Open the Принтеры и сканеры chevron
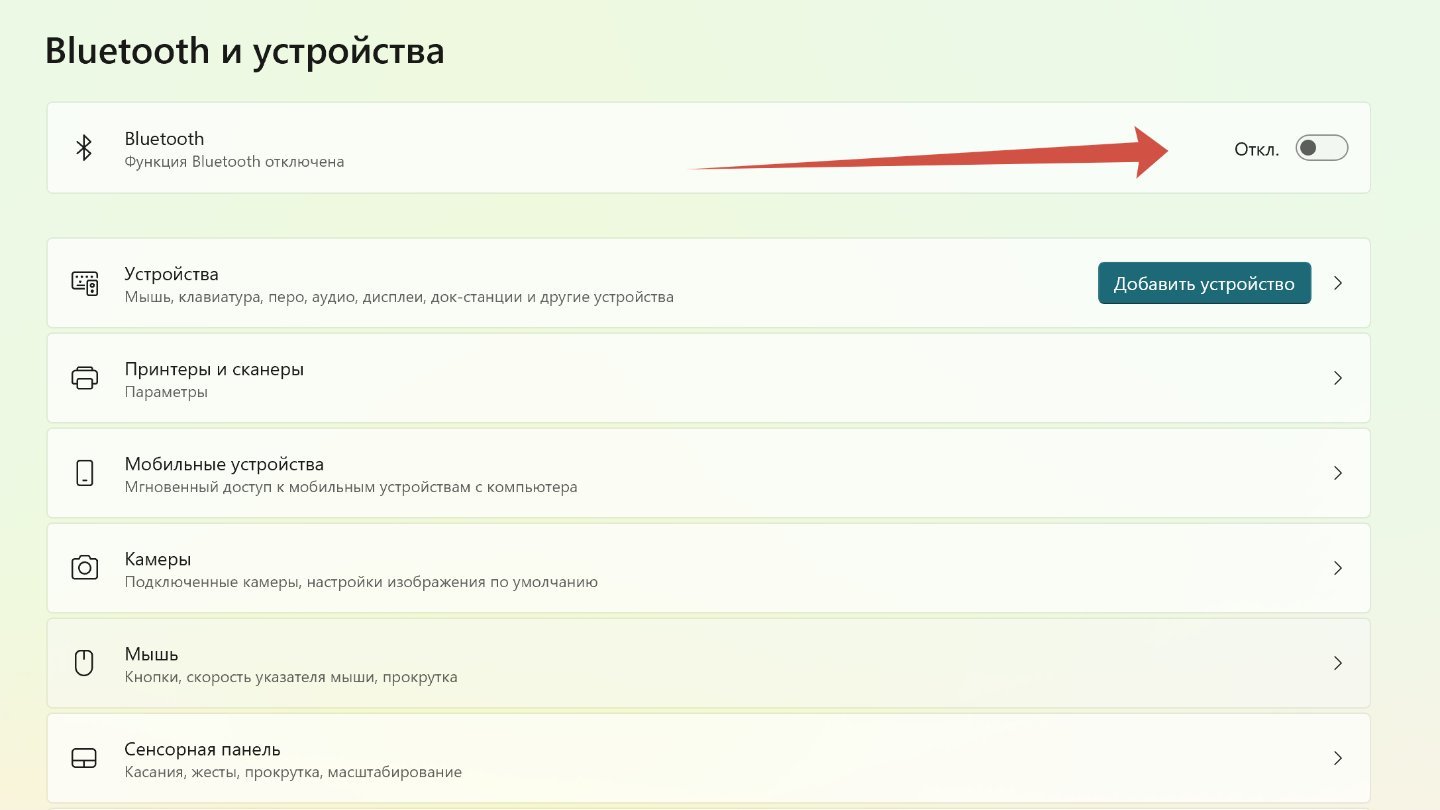Screen dimensions: 1440x810 [1338, 378]
